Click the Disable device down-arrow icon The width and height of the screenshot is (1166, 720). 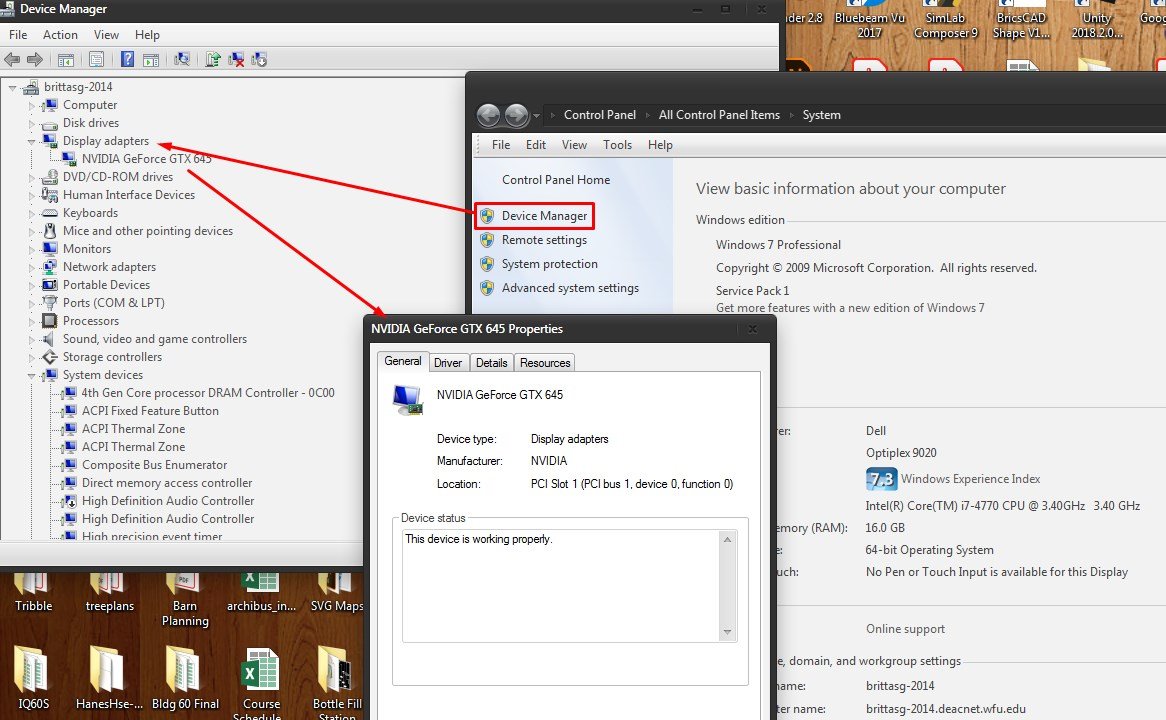[x=259, y=60]
